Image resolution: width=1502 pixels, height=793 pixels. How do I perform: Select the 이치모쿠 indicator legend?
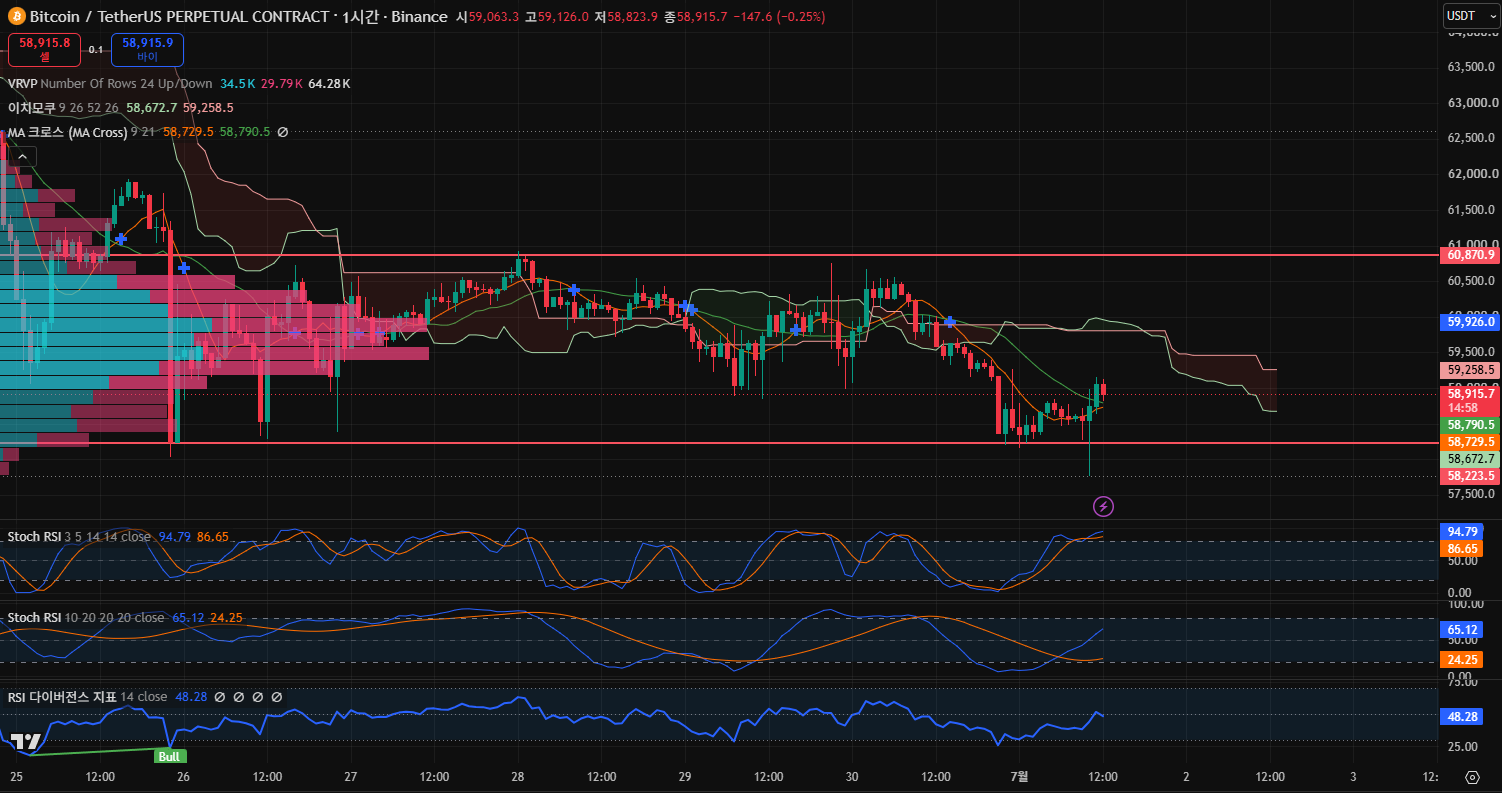(120, 108)
